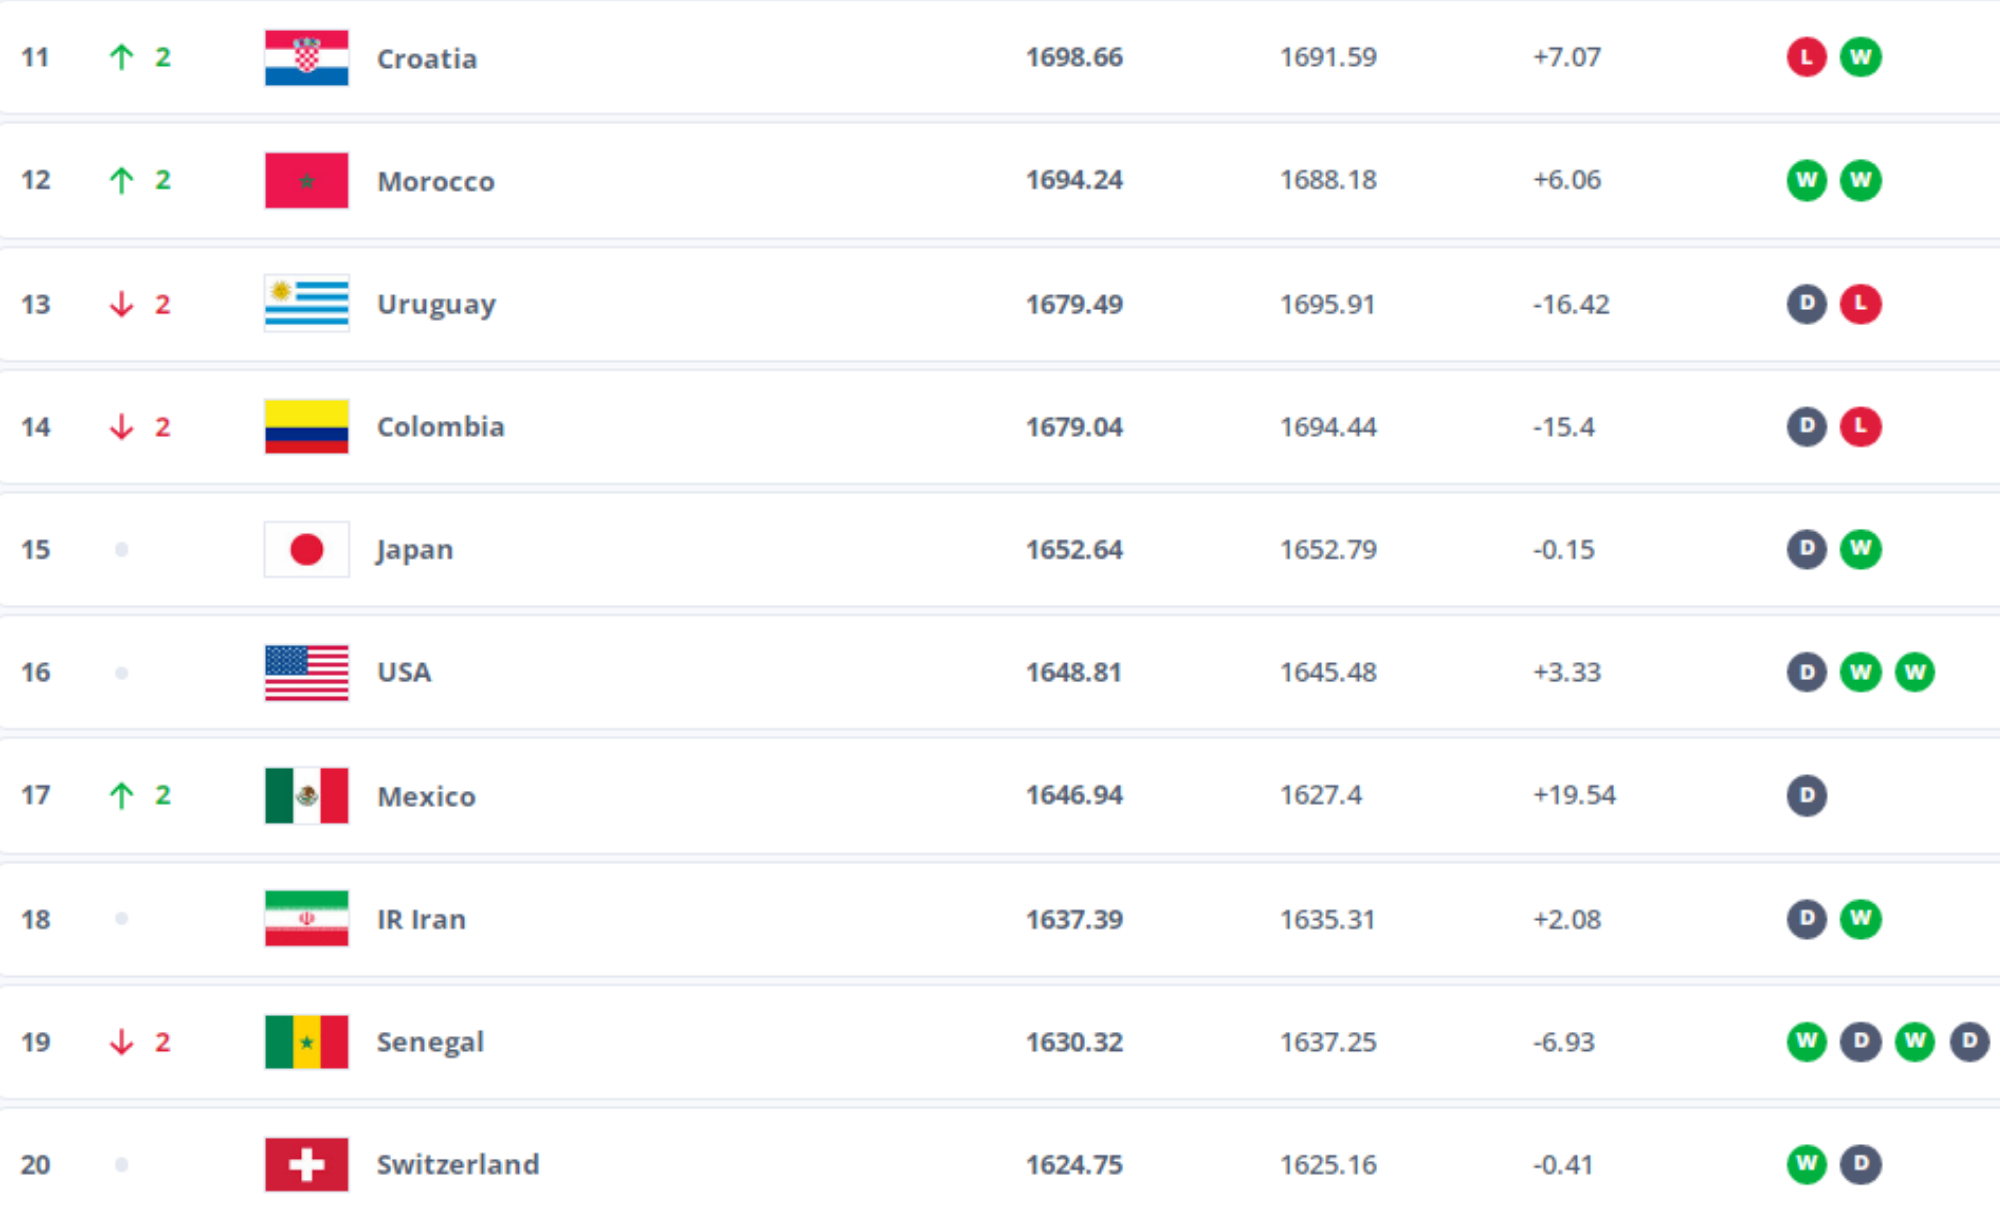Click the Senegal flag icon
The width and height of the screenshot is (2000, 1215).
[306, 1042]
